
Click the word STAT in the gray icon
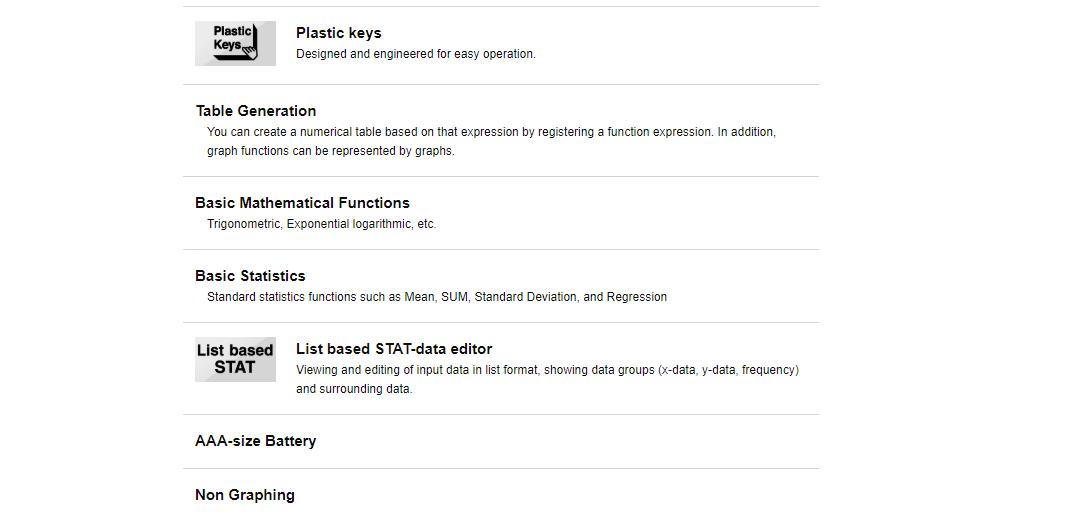click(234, 368)
